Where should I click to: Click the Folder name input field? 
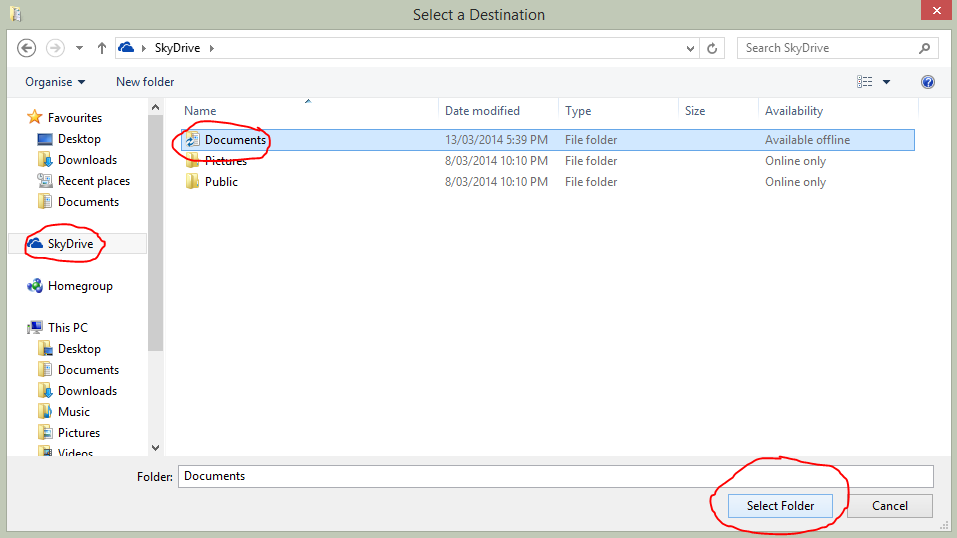[x=555, y=476]
